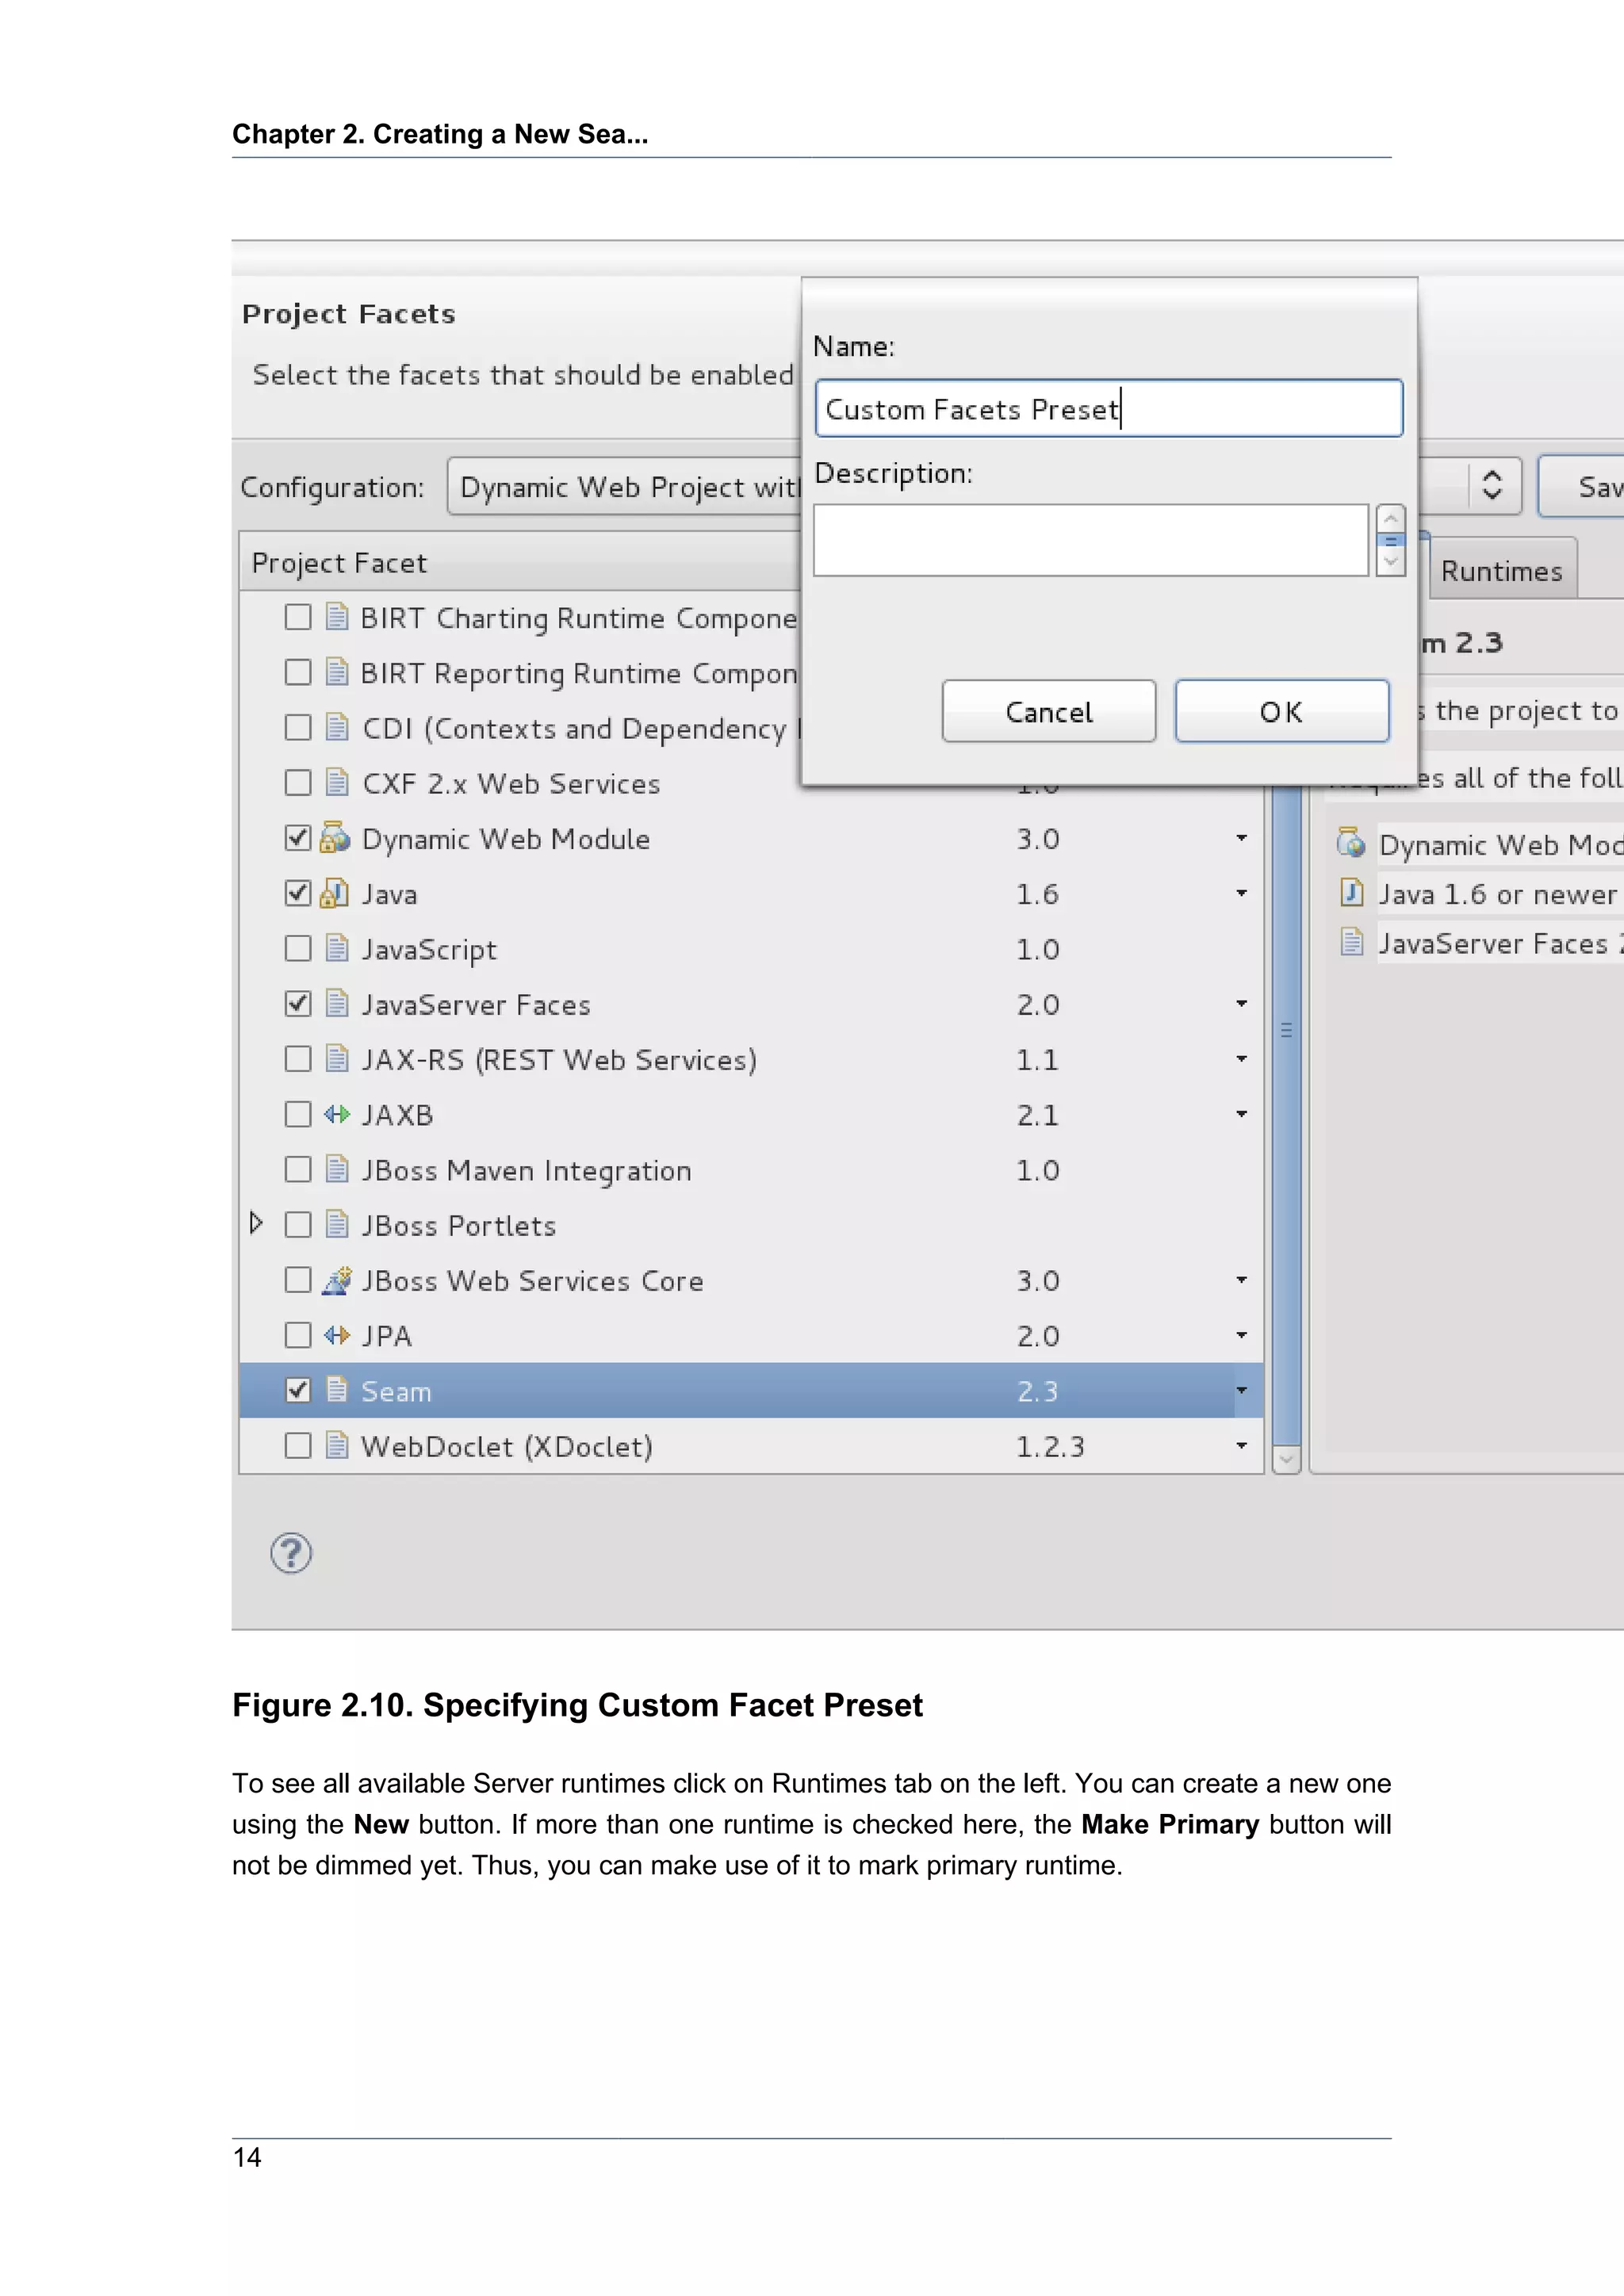Click the Description scrollbar down arrow
The image size is (1624, 2296).
(x=1390, y=562)
